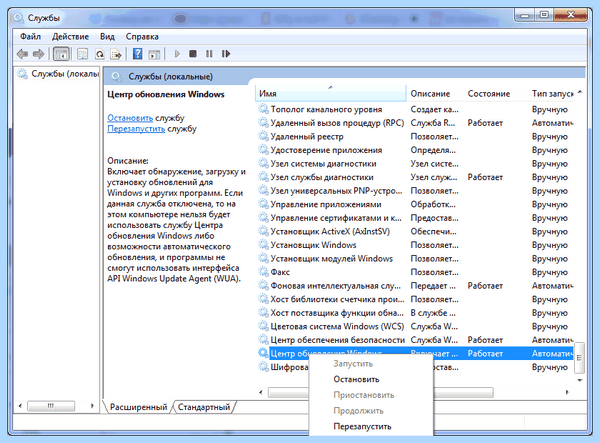Click the vertical scrollbar down arrow

(x=580, y=380)
